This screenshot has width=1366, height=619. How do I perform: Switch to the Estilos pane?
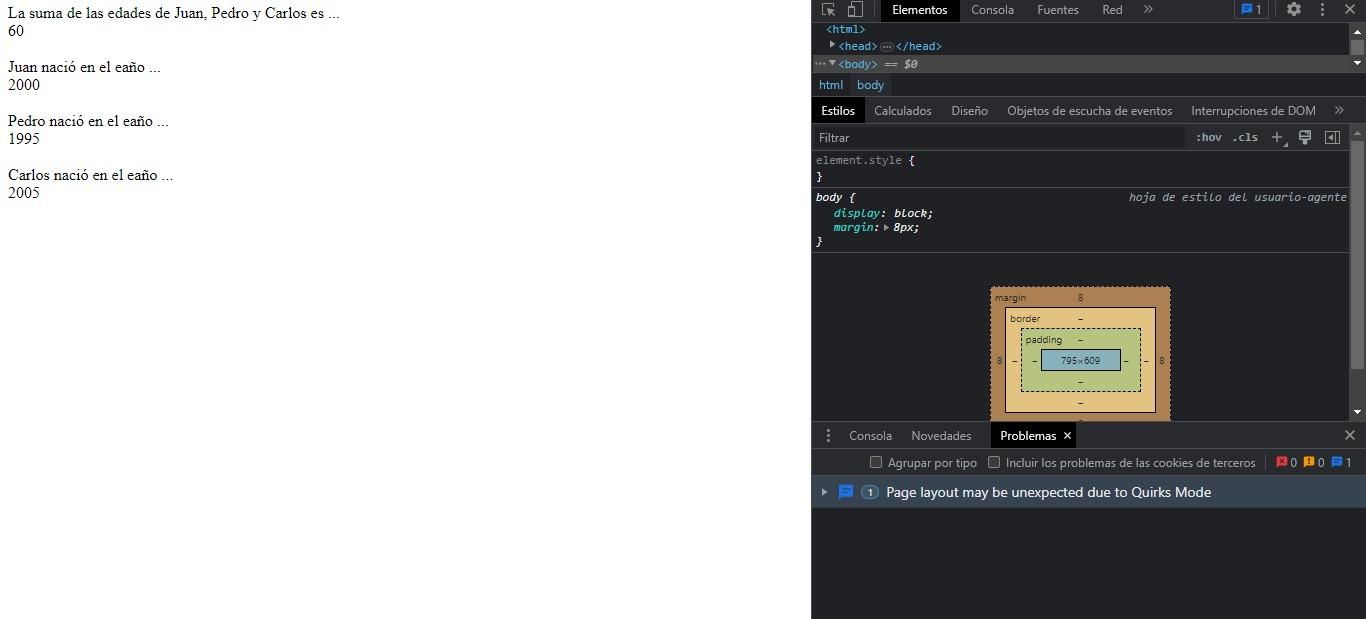(838, 111)
